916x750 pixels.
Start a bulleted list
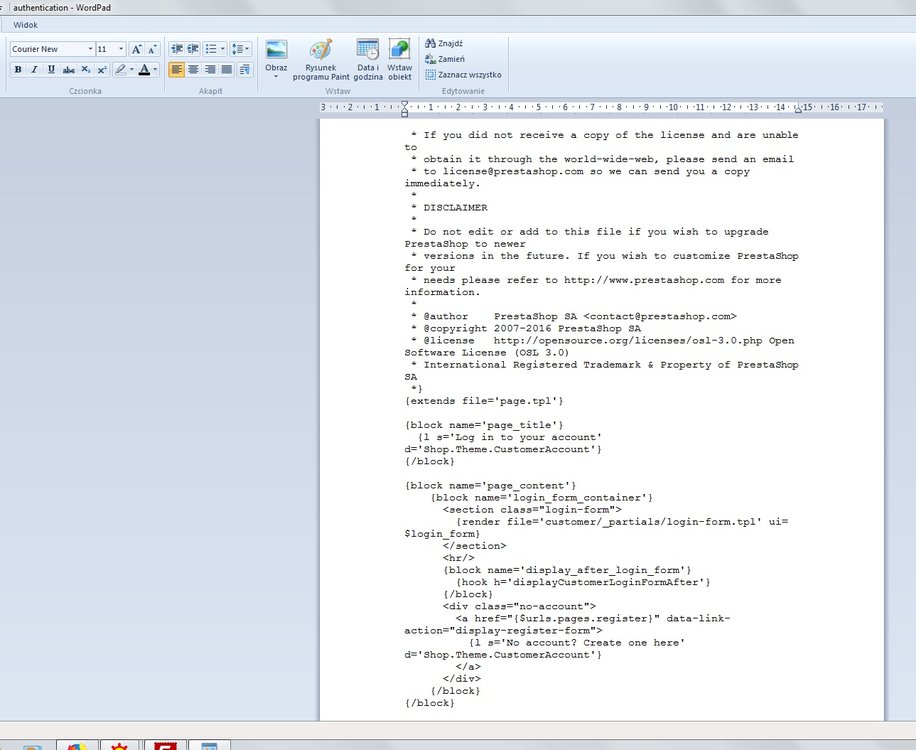point(211,48)
